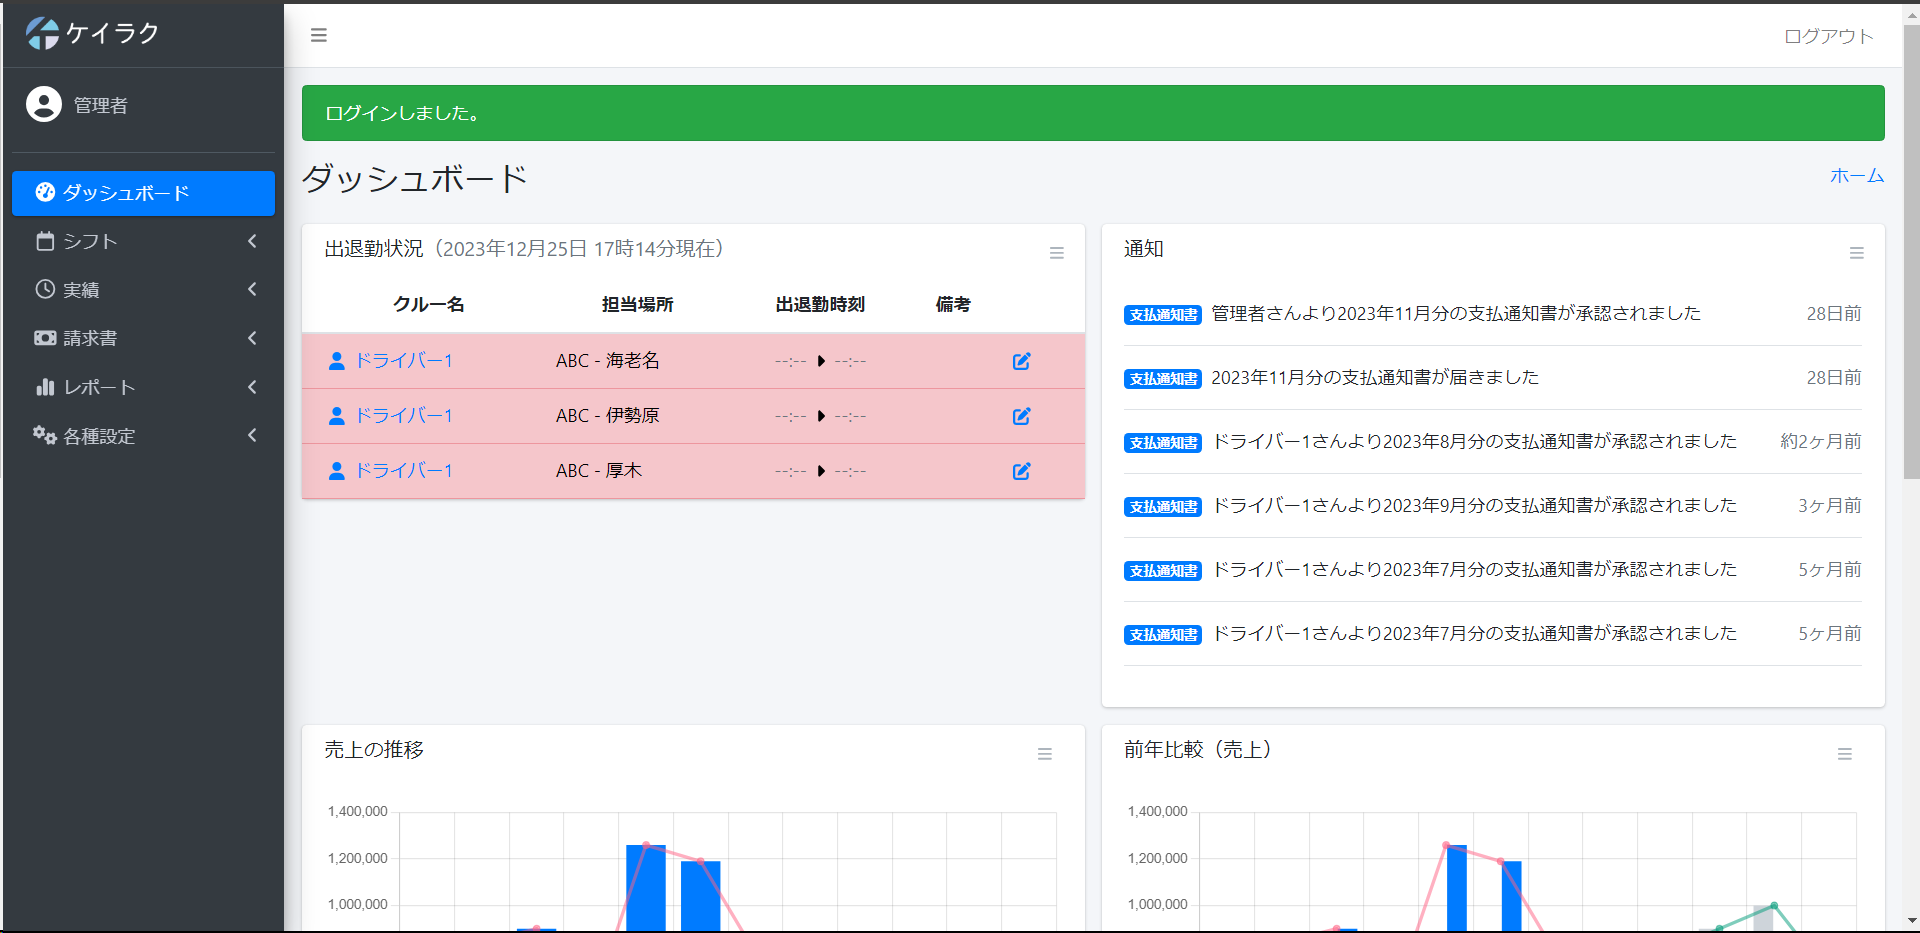Expand the 実績 menu chevron
This screenshot has width=1920, height=933.
252,289
